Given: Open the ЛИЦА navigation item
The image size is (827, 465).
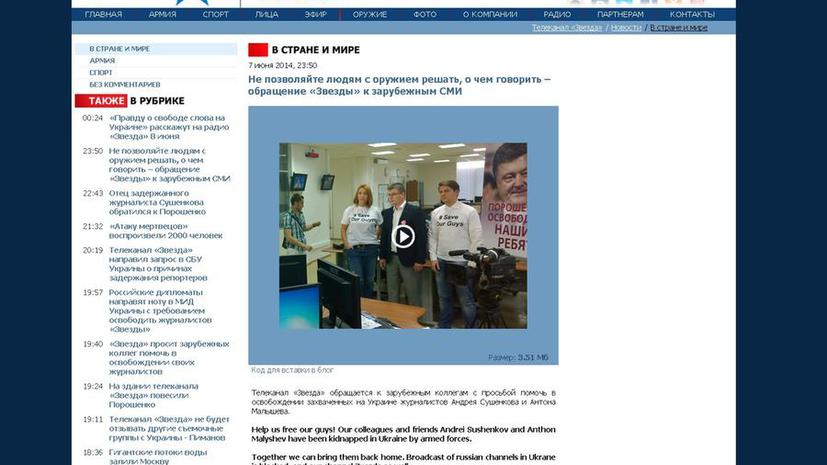Looking at the screenshot, I should click(266, 15).
